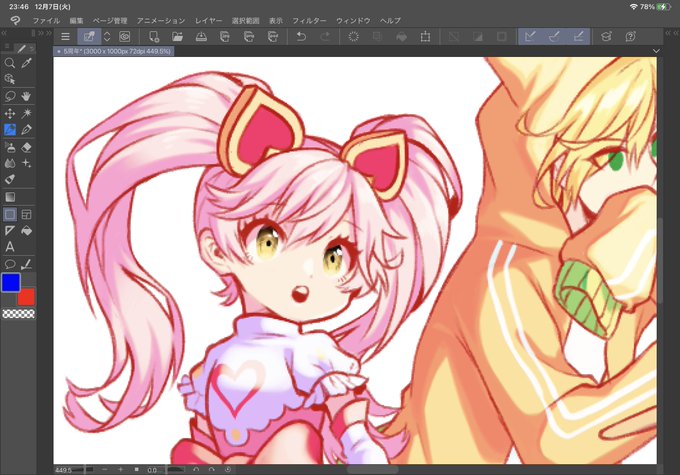Viewport: 680px width, 475px height.
Task: Click the Open file folder icon
Action: click(177, 37)
